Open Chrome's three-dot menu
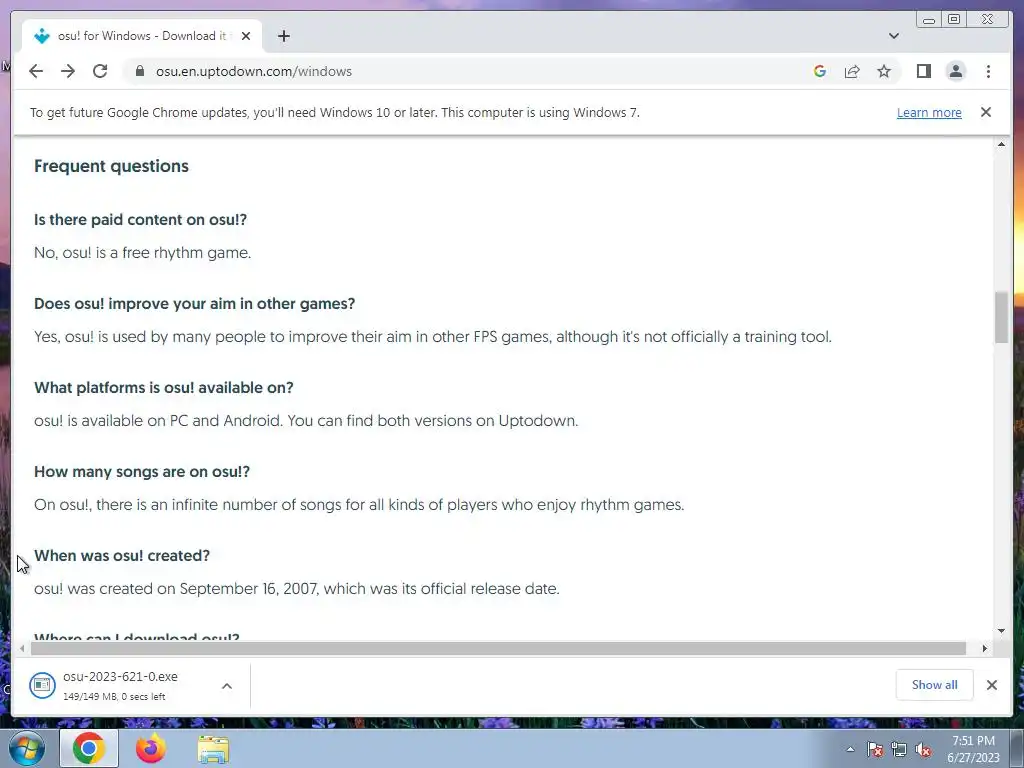Image resolution: width=1024 pixels, height=768 pixels. point(988,71)
